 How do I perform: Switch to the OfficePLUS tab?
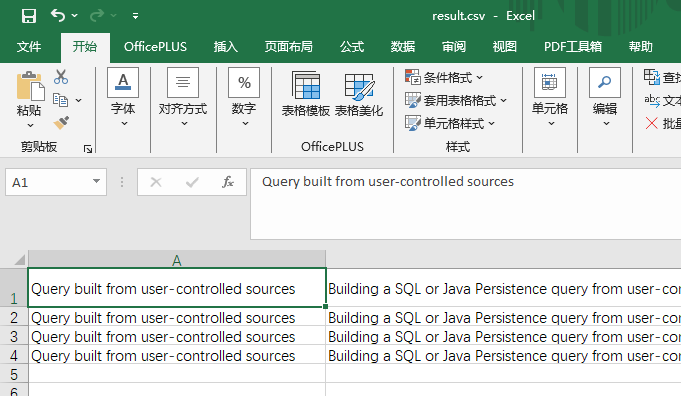(x=155, y=46)
